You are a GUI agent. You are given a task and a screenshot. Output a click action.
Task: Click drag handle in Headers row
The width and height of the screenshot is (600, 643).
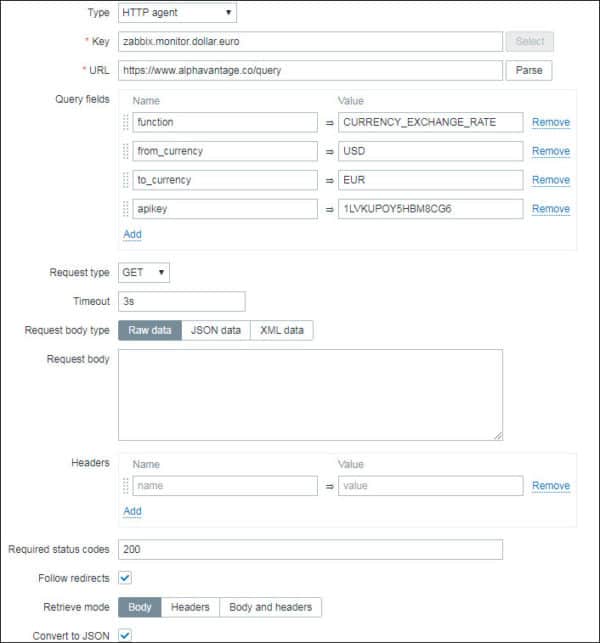[126, 486]
